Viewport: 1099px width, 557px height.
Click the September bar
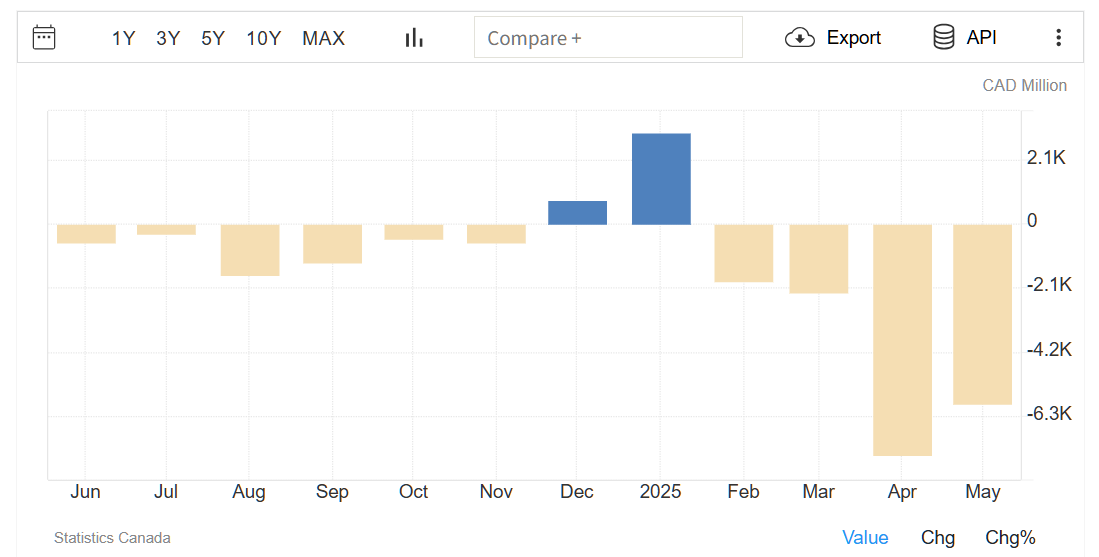click(332, 244)
